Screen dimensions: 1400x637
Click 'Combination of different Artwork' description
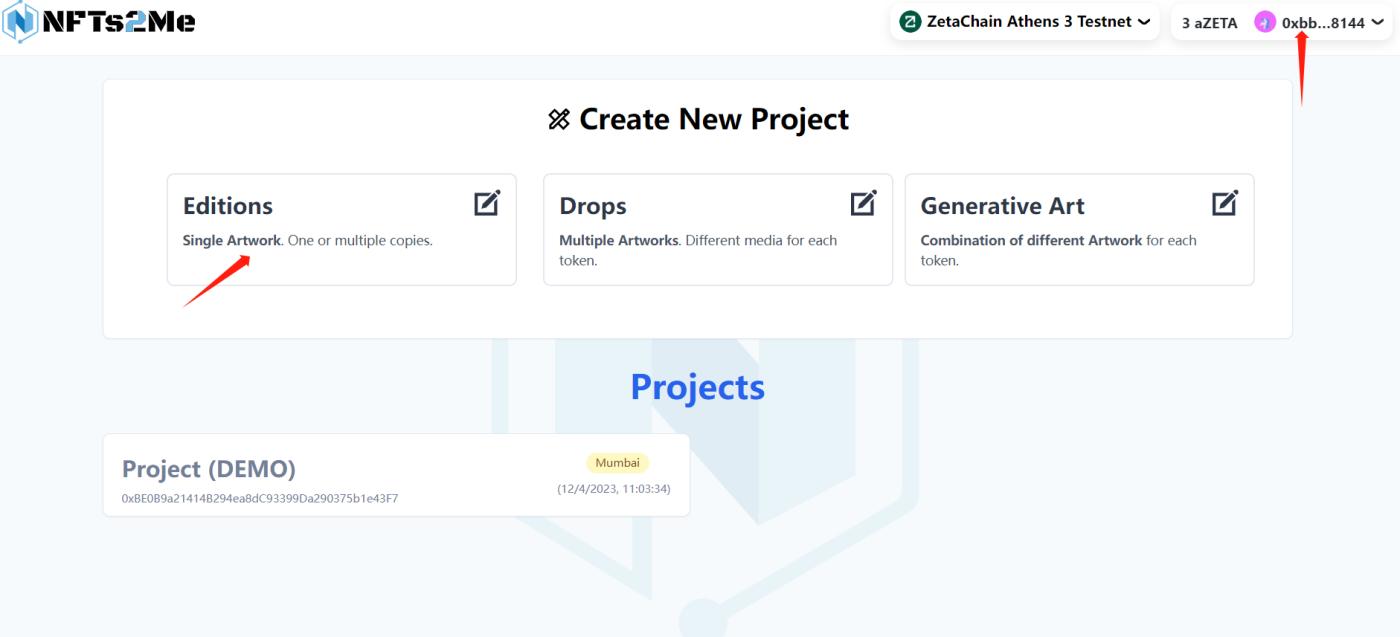click(1058, 250)
